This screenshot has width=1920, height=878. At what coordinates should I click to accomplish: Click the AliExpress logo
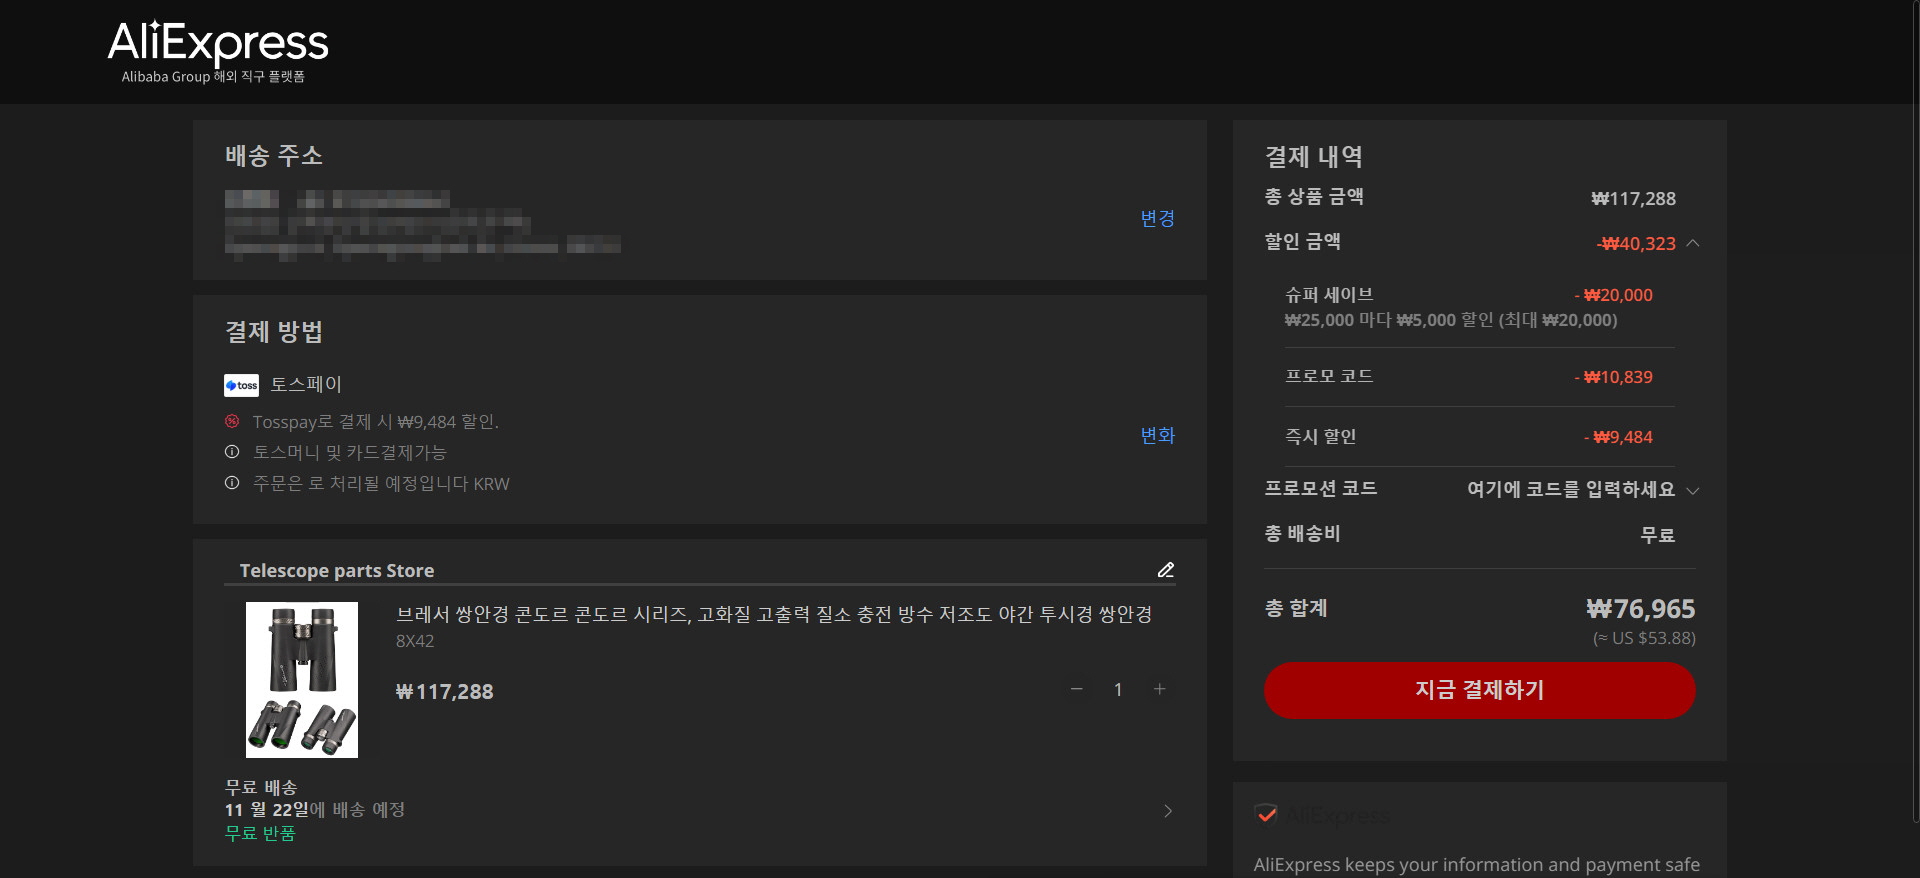[x=218, y=52]
